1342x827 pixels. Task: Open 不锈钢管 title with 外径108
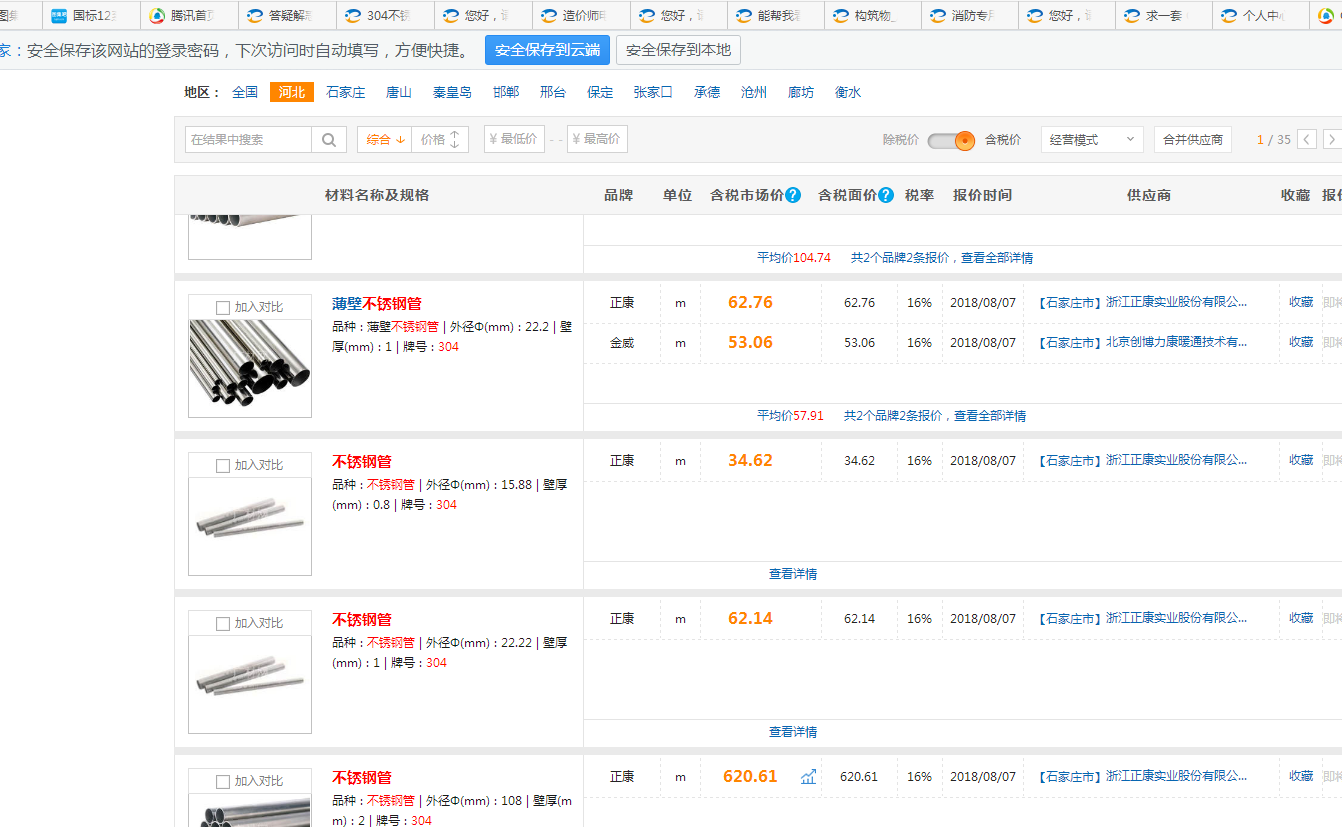[362, 778]
